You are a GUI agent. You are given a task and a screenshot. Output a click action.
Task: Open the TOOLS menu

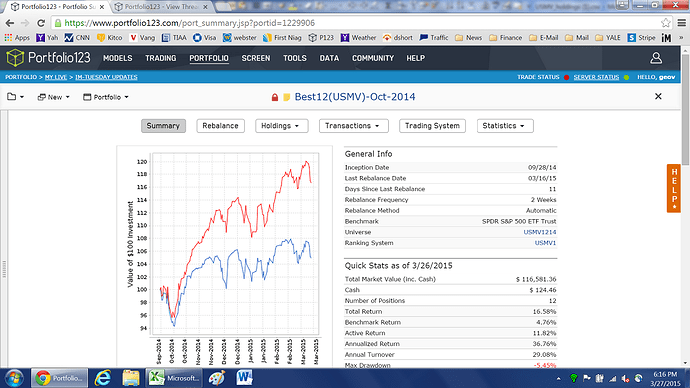[295, 58]
